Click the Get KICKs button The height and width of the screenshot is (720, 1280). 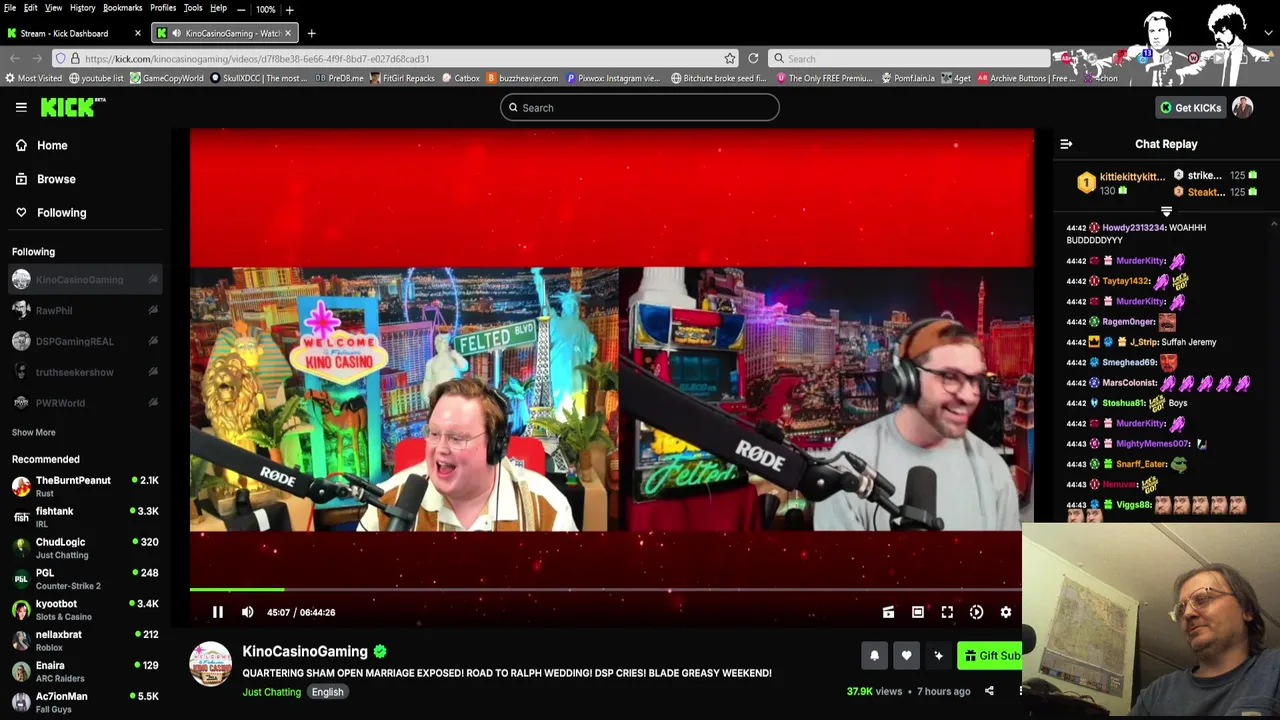pyautogui.click(x=1190, y=108)
